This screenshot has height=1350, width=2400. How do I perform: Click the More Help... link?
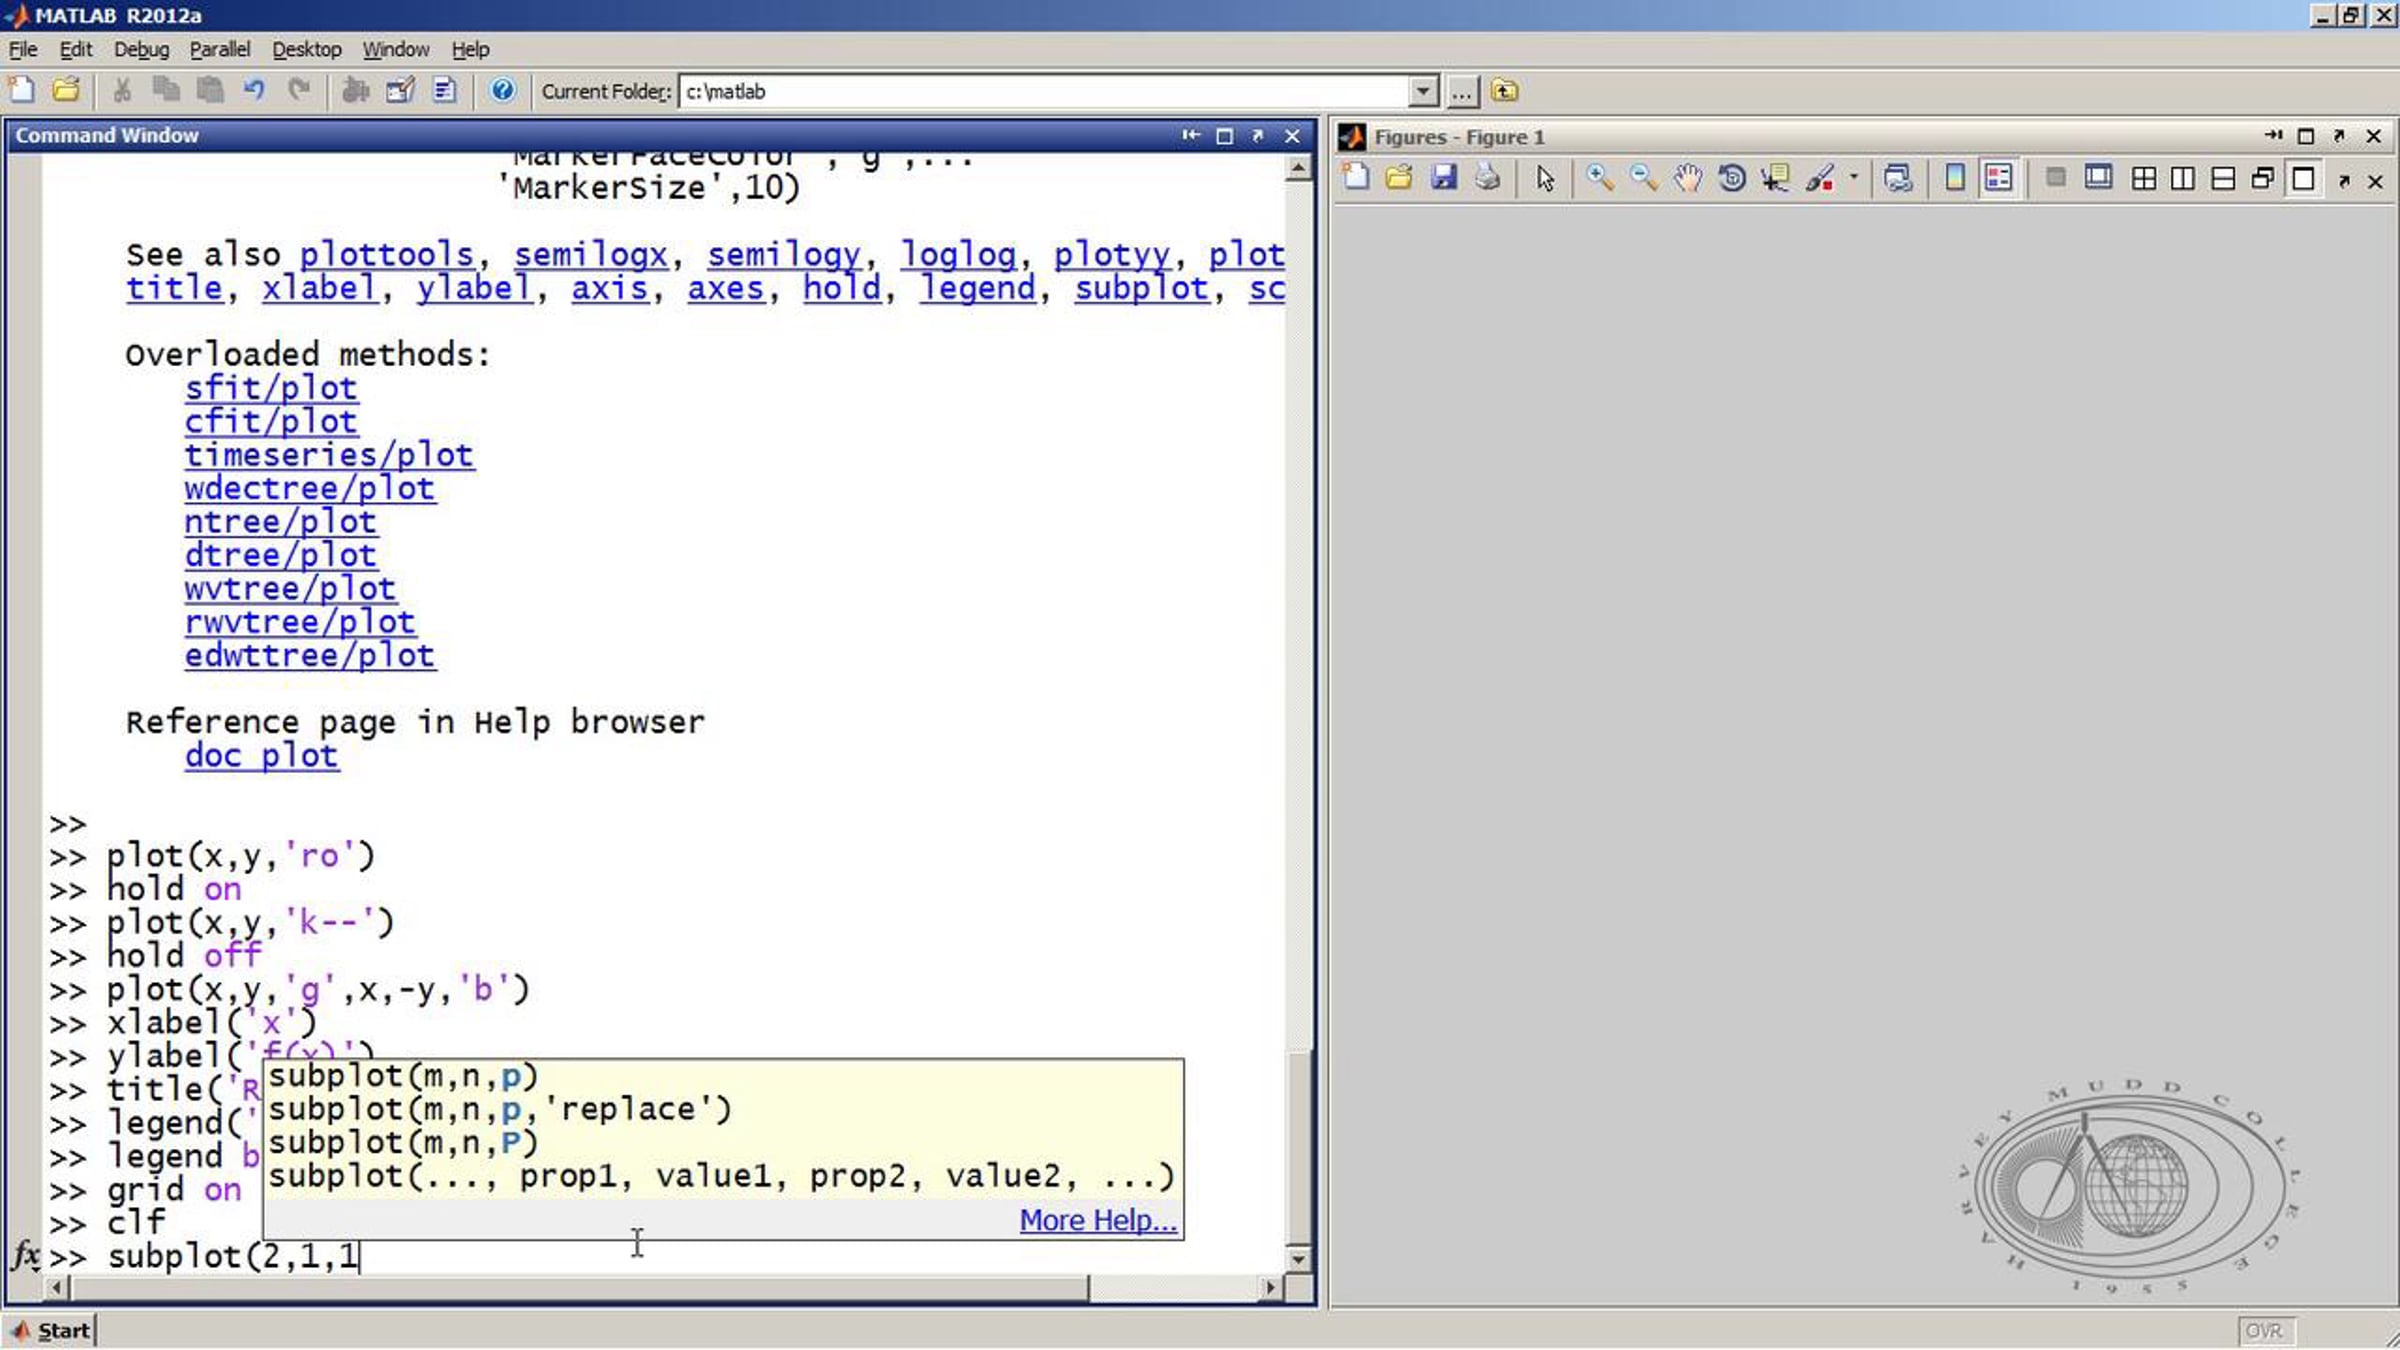tap(1098, 1220)
